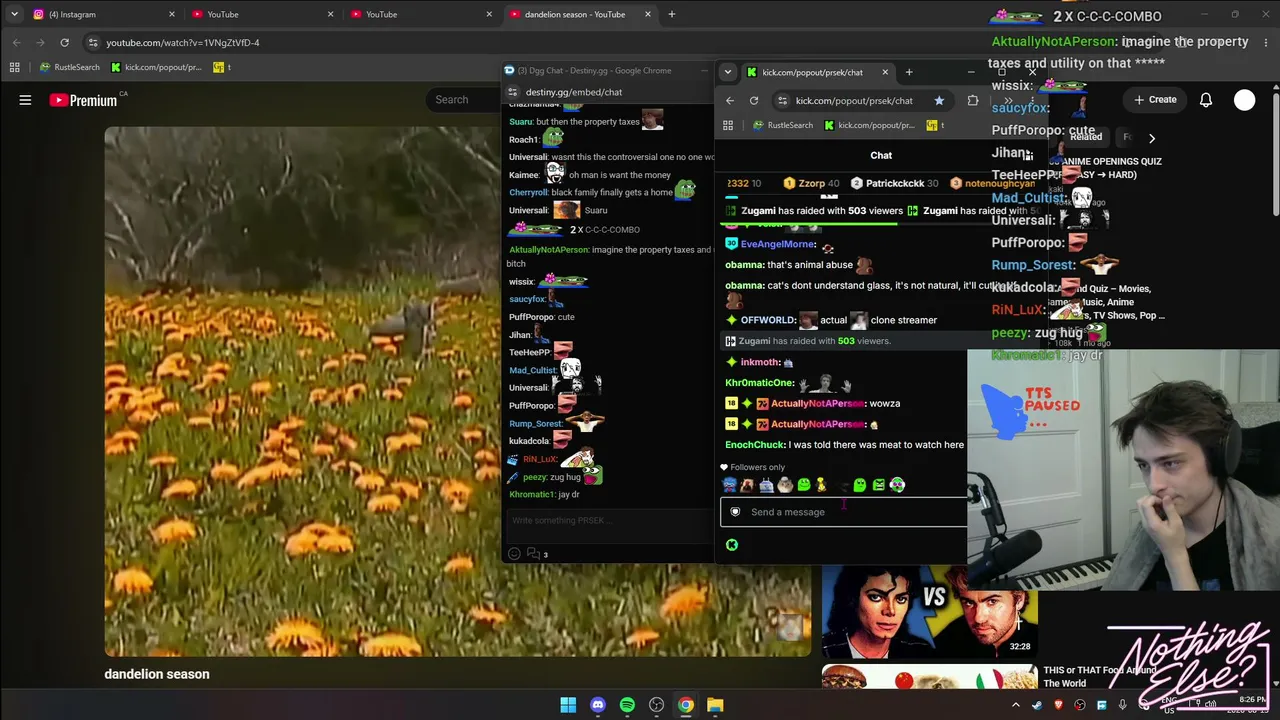Click the dandelion season video title
Screen dimensions: 1280x720
[157, 674]
